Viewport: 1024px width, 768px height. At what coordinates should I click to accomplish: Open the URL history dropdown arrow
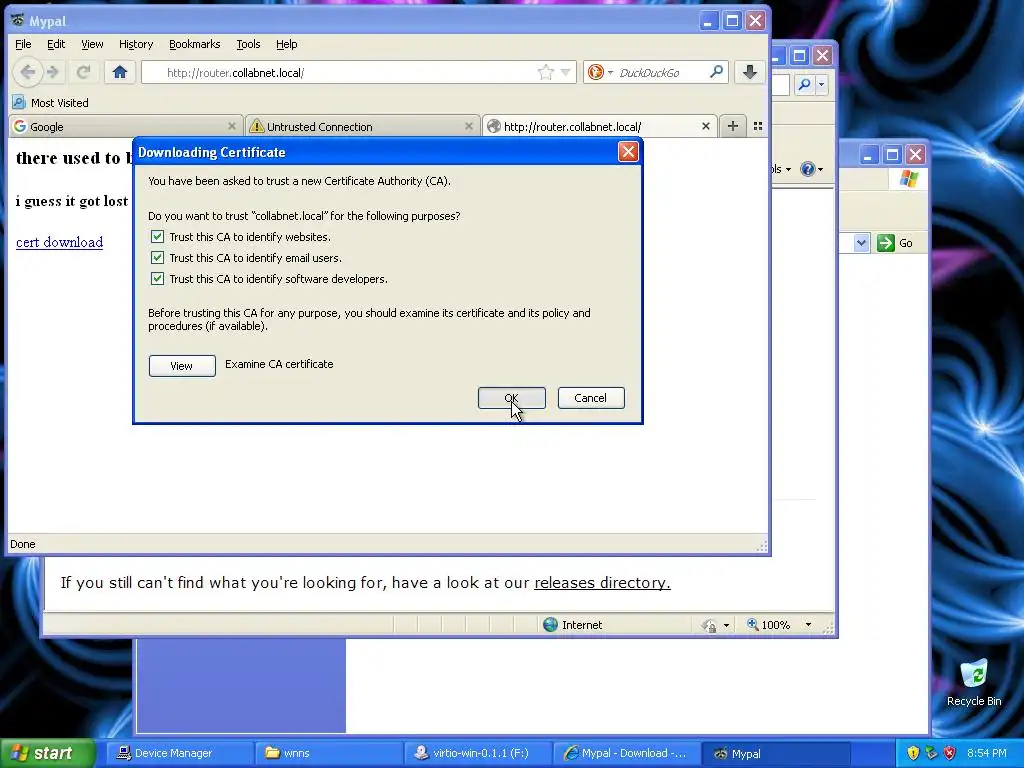[x=566, y=72]
